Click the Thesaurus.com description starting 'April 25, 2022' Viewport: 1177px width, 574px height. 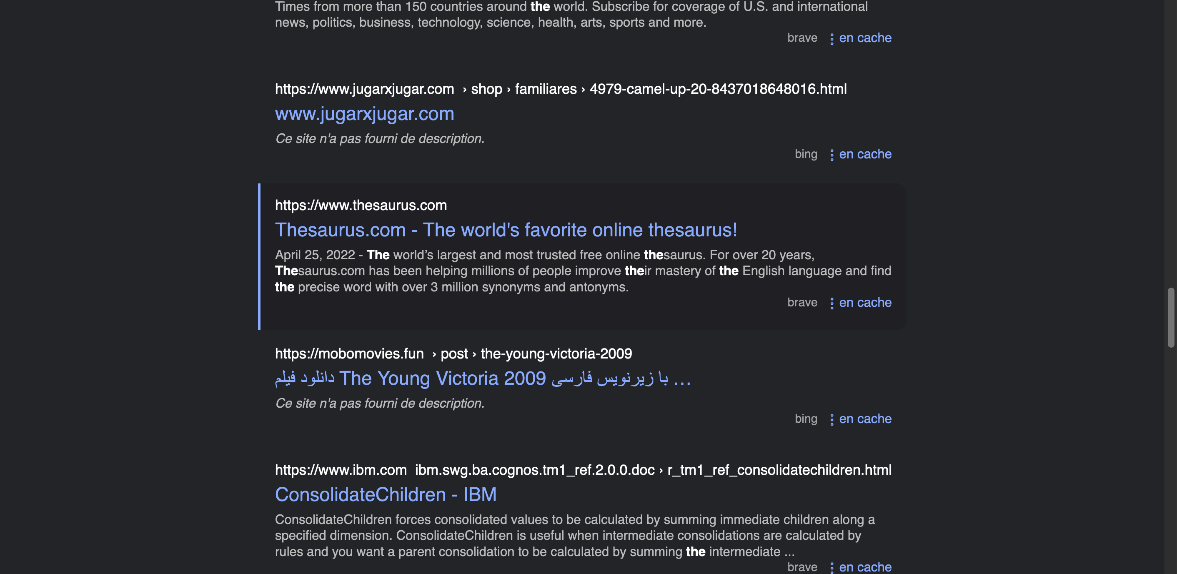tap(583, 271)
